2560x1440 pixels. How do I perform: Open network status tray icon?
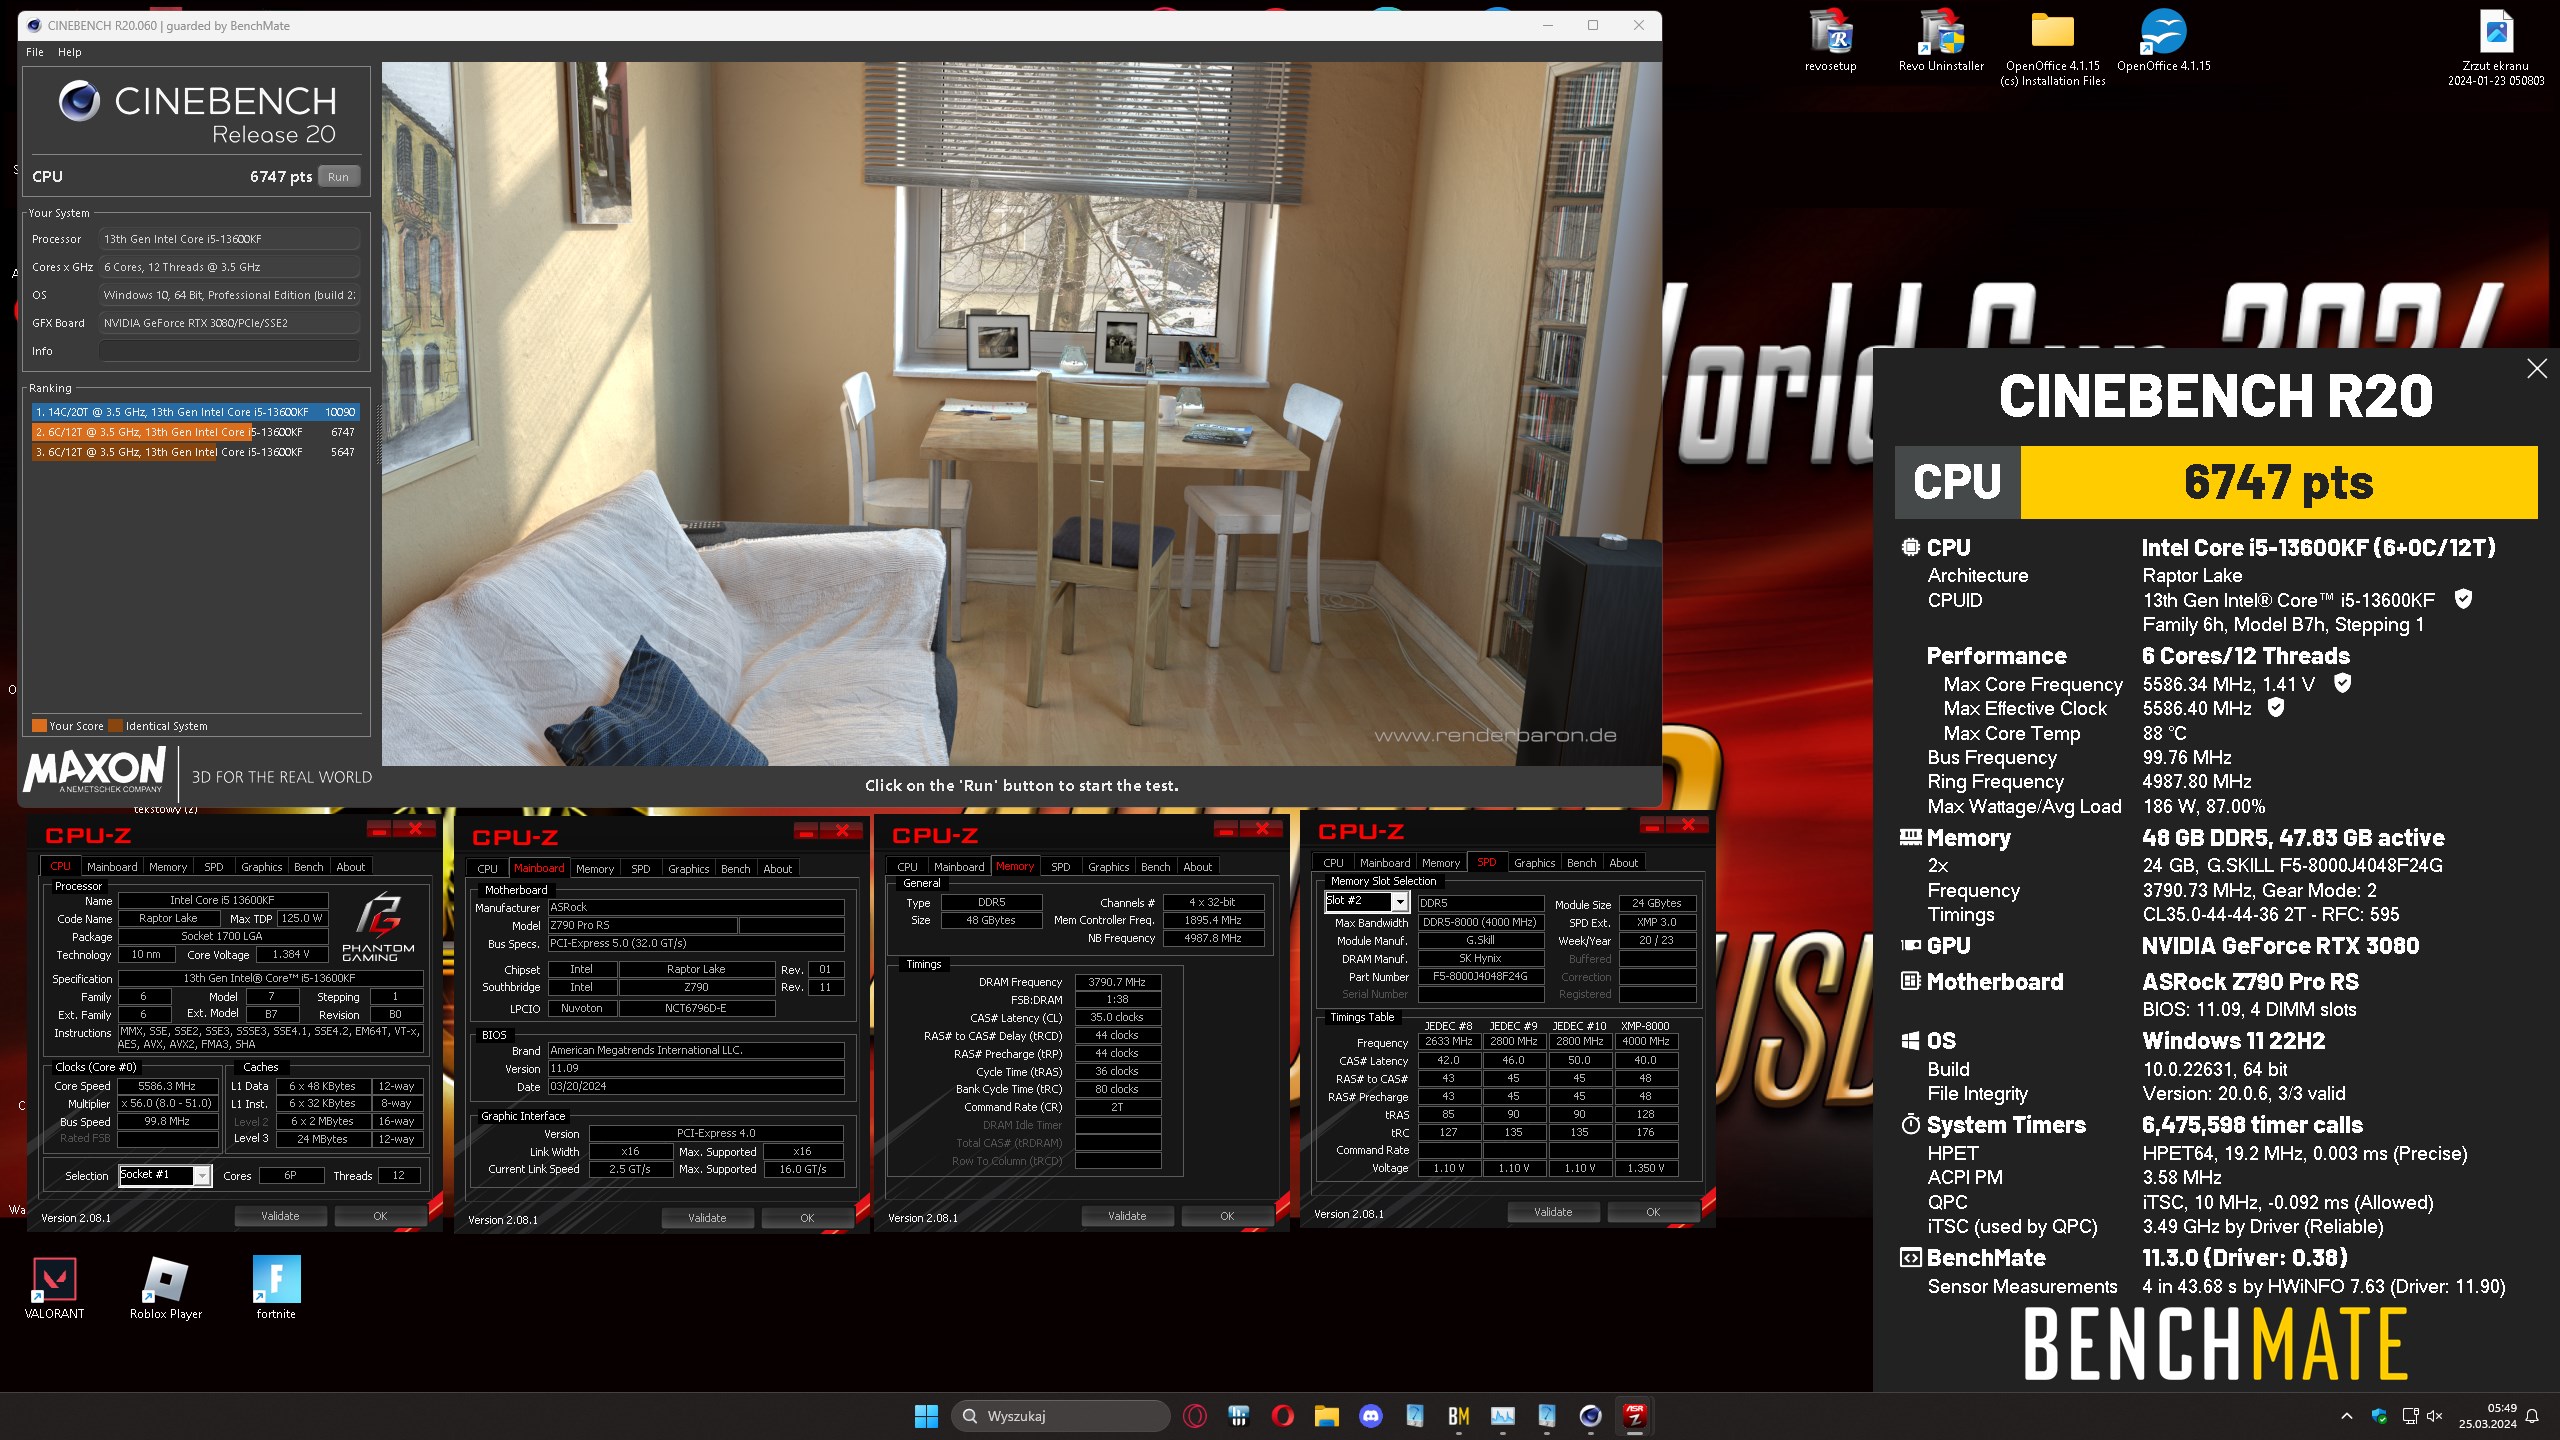click(2410, 1416)
